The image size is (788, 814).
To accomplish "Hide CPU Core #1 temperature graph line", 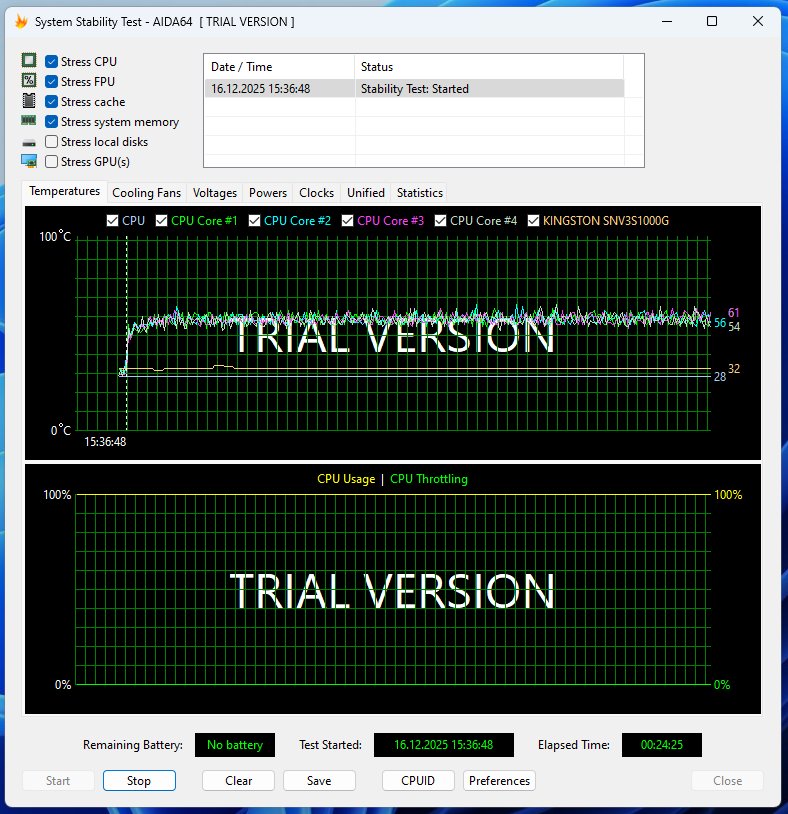I will pos(162,220).
